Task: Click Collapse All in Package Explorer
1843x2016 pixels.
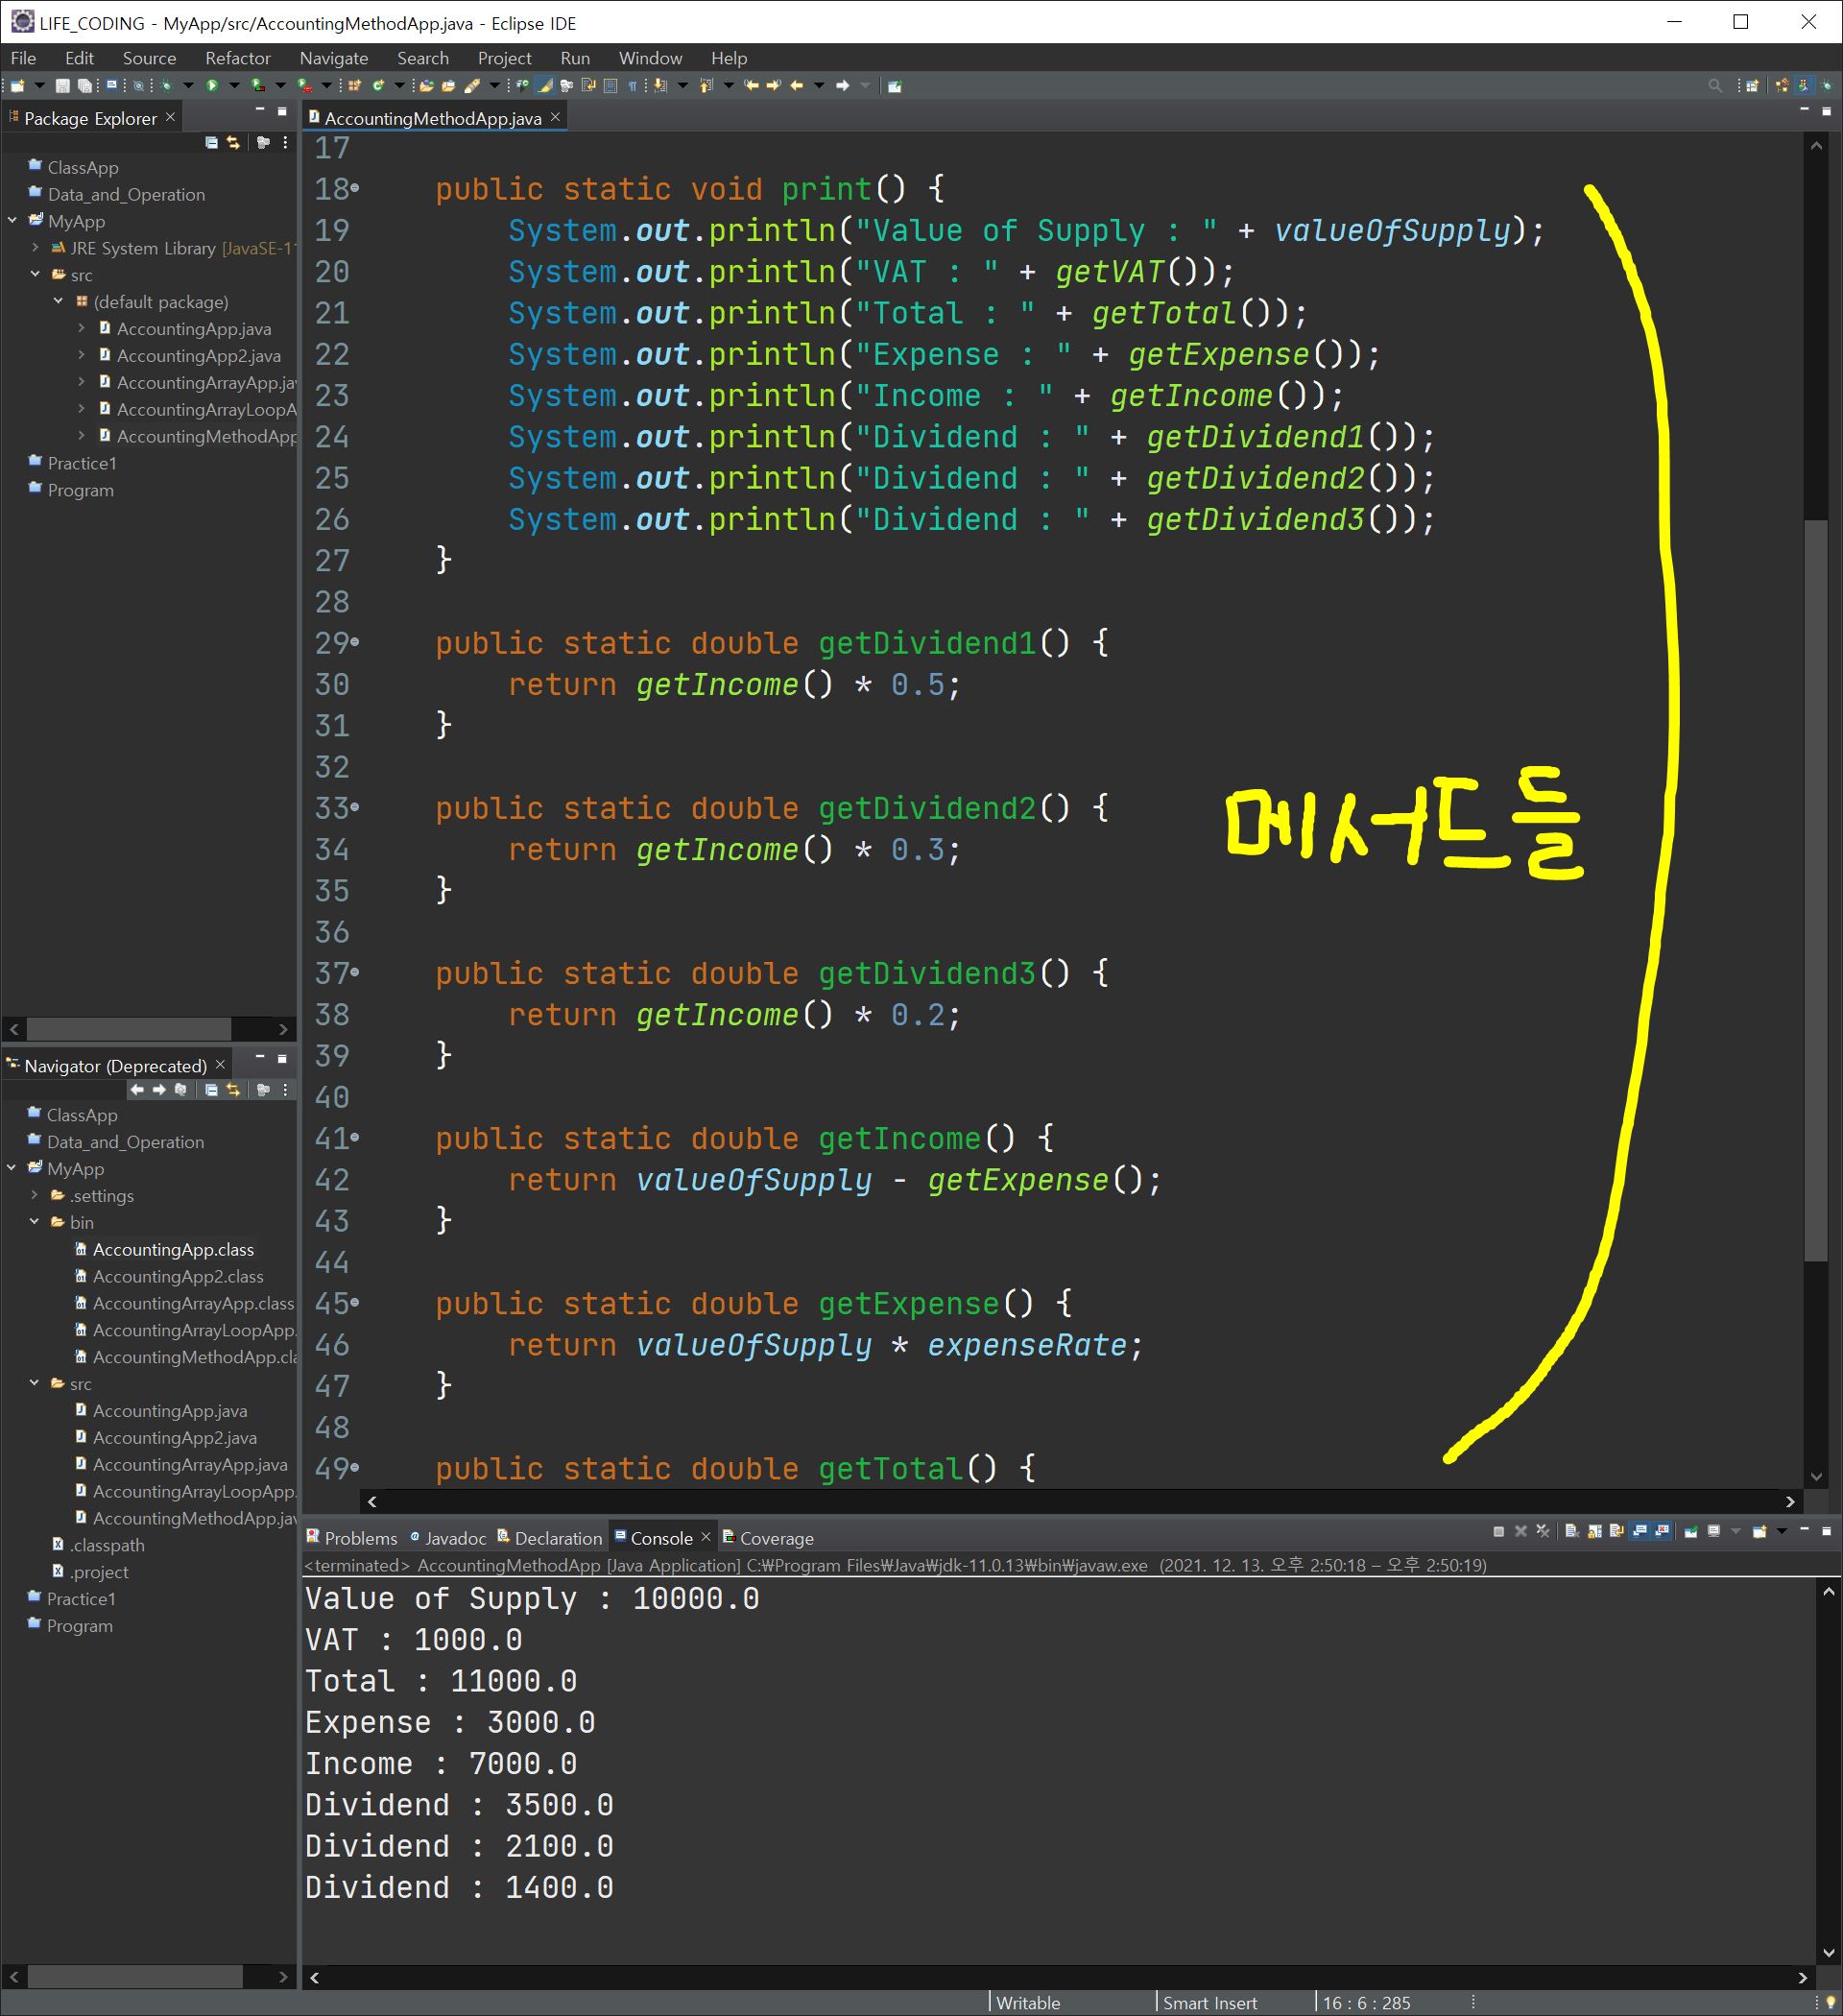Action: [211, 143]
